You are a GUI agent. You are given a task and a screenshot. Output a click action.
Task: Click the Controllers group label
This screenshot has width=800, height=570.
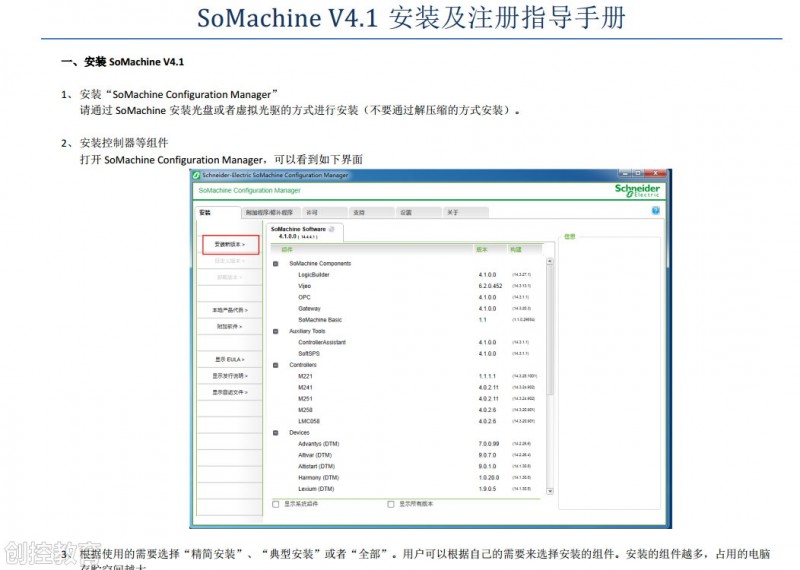[303, 365]
